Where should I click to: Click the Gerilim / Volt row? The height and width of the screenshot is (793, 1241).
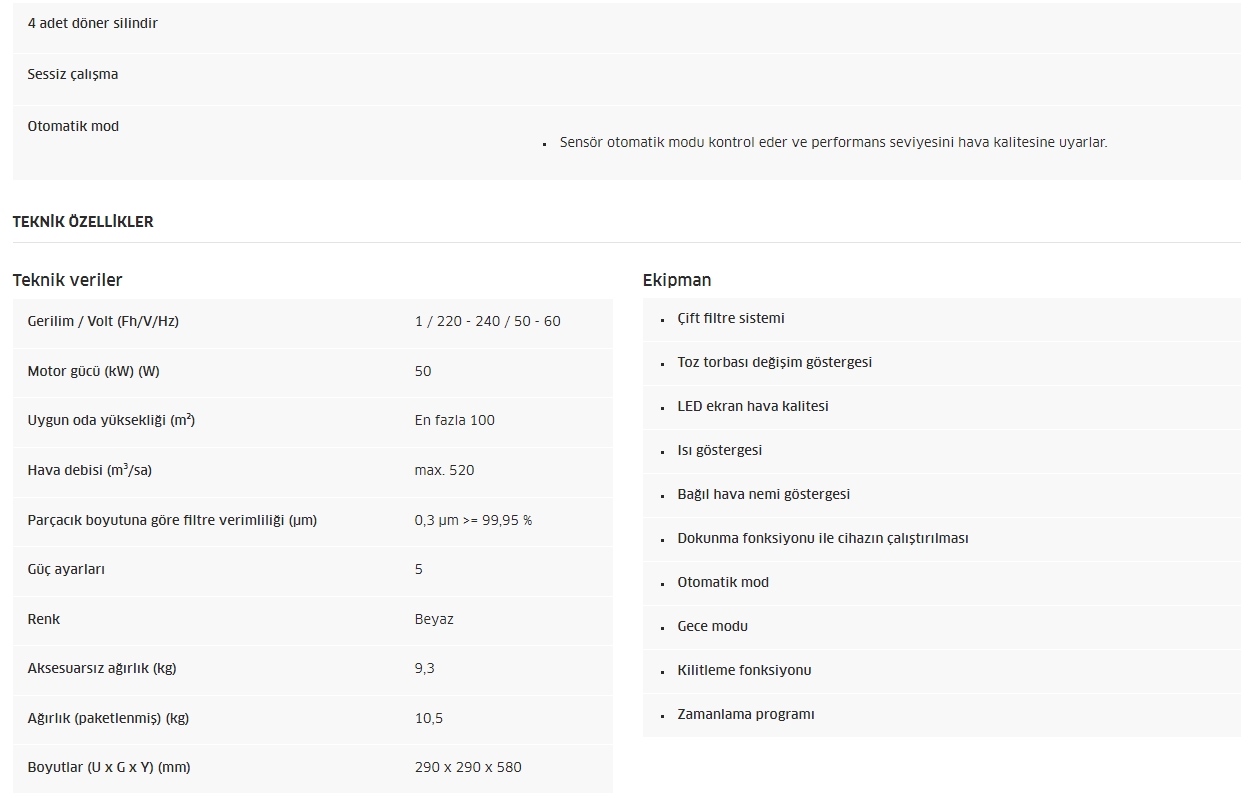[x=313, y=322]
